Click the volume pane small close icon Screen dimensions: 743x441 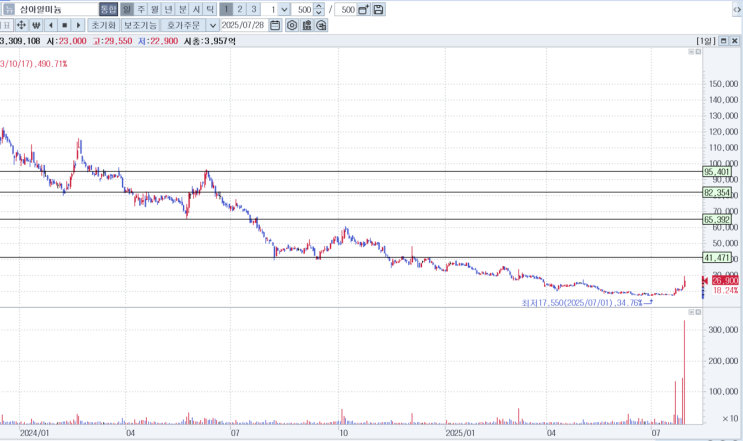tap(698, 312)
